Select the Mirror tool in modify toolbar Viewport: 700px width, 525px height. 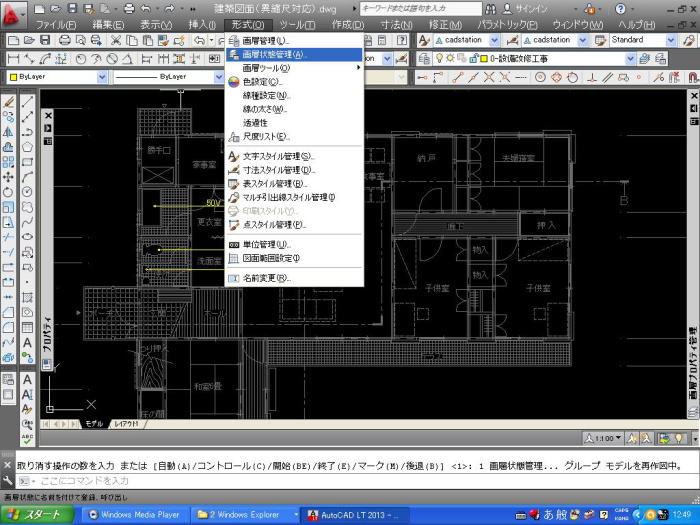pos(8,132)
